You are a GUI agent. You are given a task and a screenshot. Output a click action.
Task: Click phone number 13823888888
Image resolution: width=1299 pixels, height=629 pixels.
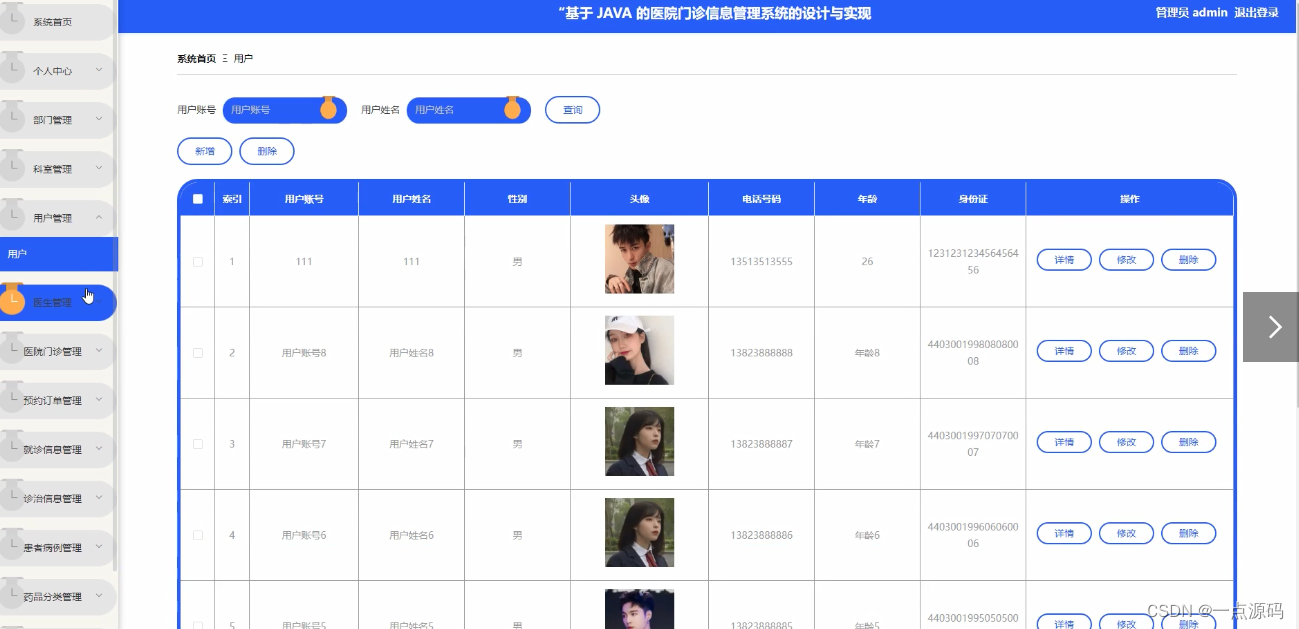(x=761, y=353)
